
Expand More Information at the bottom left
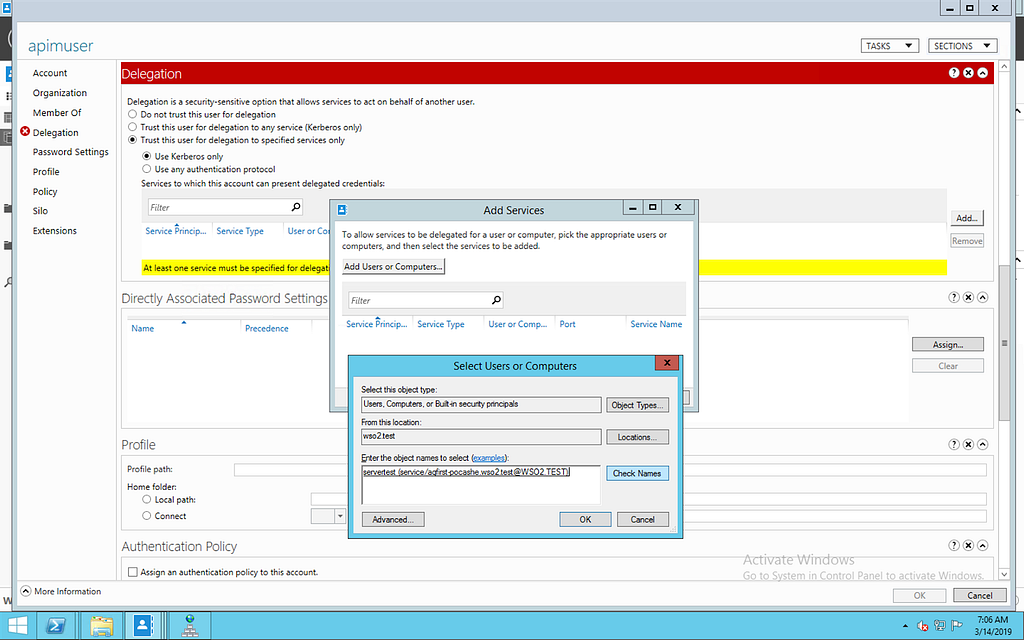pos(61,591)
